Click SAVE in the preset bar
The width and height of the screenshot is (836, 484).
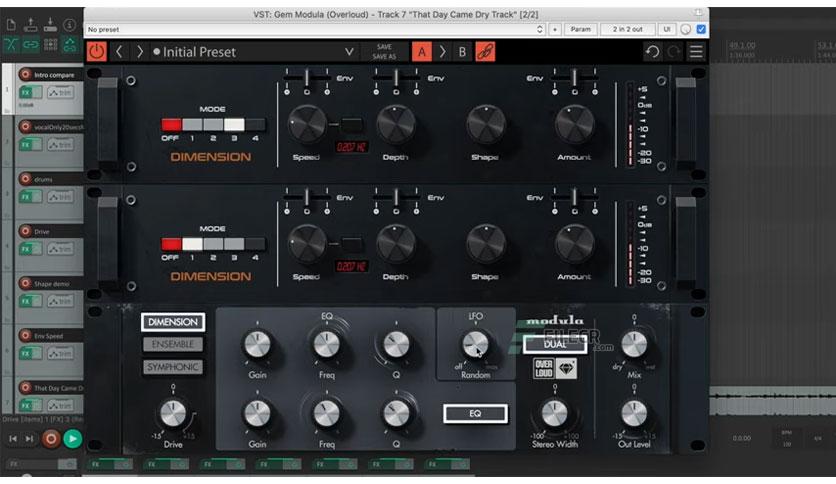pos(384,47)
